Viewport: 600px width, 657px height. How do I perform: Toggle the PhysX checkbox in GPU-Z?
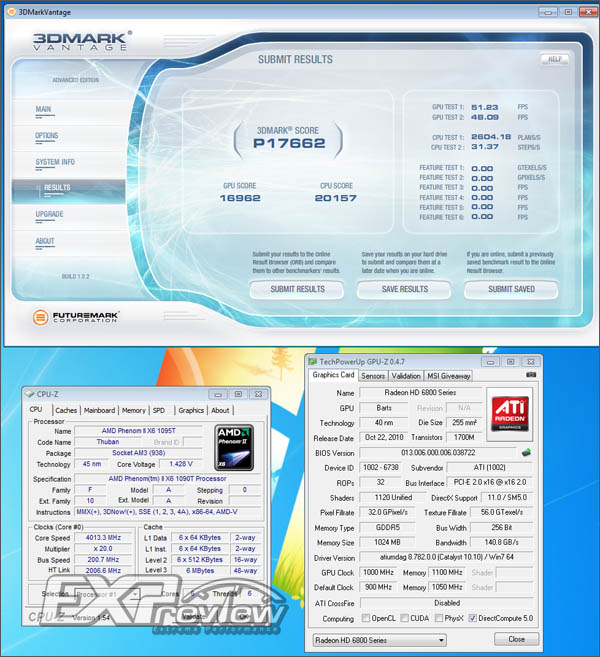coord(439,618)
